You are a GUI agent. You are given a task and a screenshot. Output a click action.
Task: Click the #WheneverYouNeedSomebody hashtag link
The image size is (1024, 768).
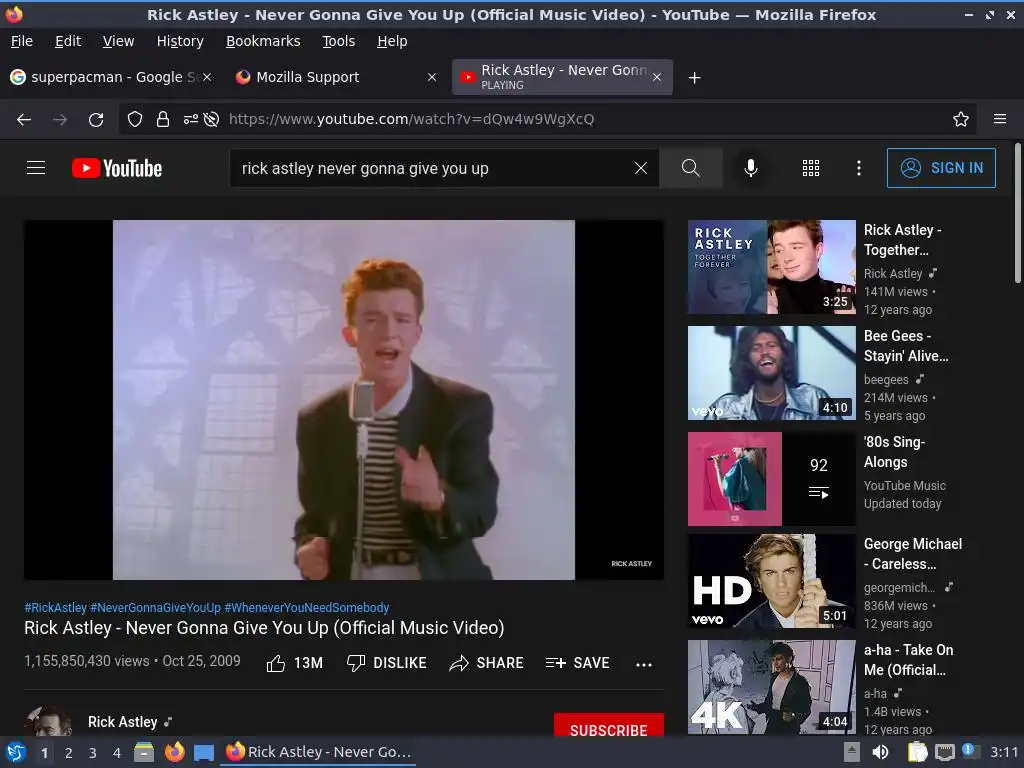tap(307, 607)
